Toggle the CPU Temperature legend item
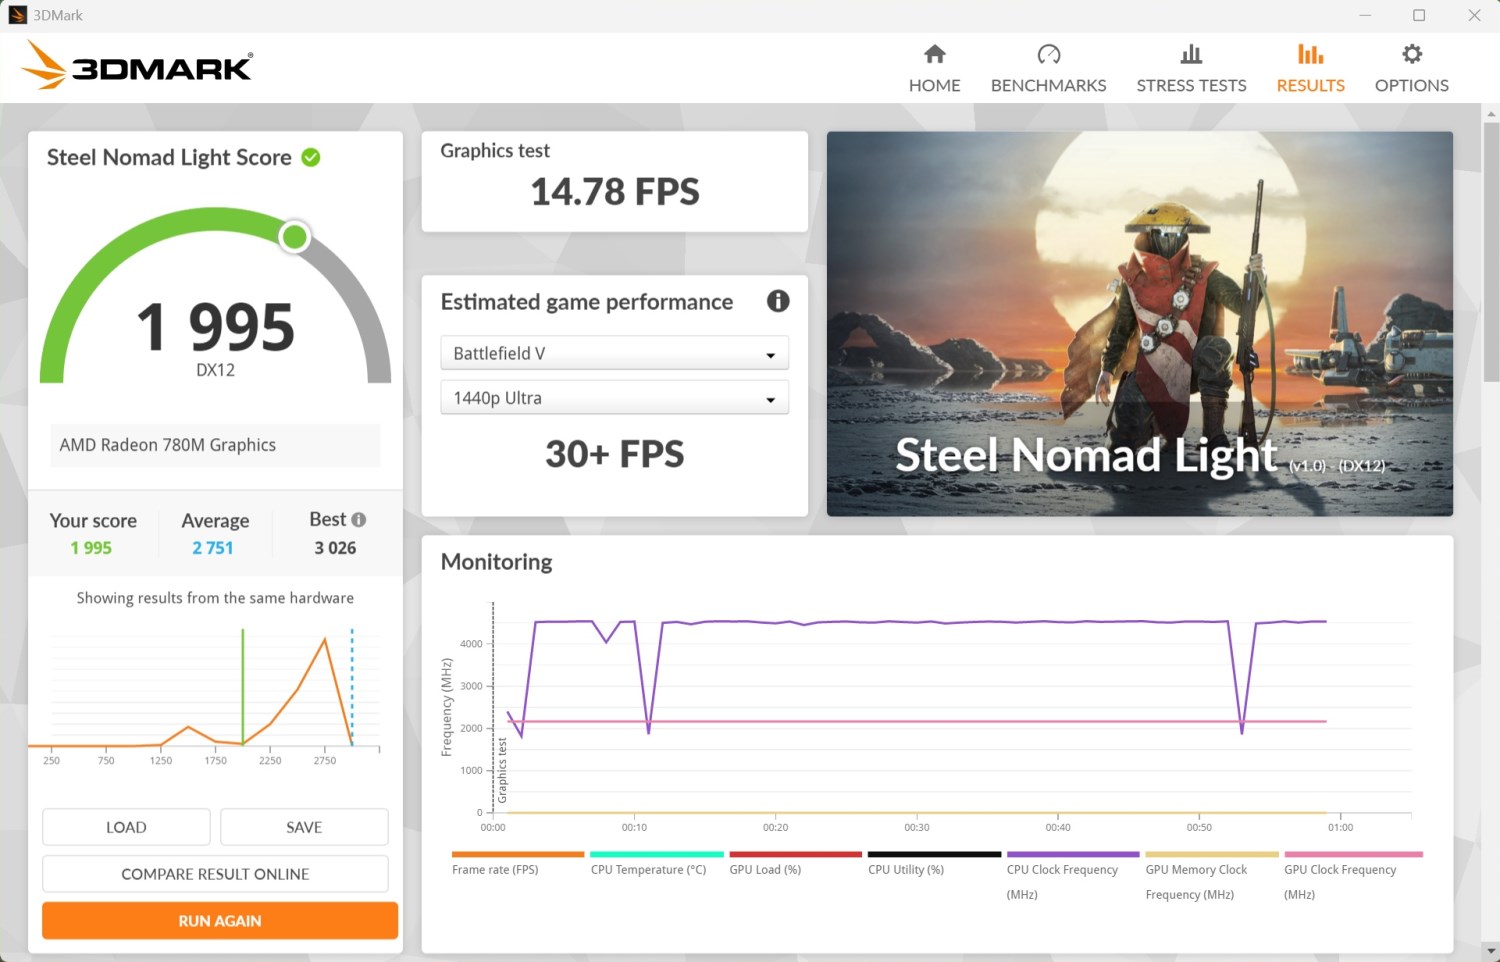 click(x=656, y=864)
